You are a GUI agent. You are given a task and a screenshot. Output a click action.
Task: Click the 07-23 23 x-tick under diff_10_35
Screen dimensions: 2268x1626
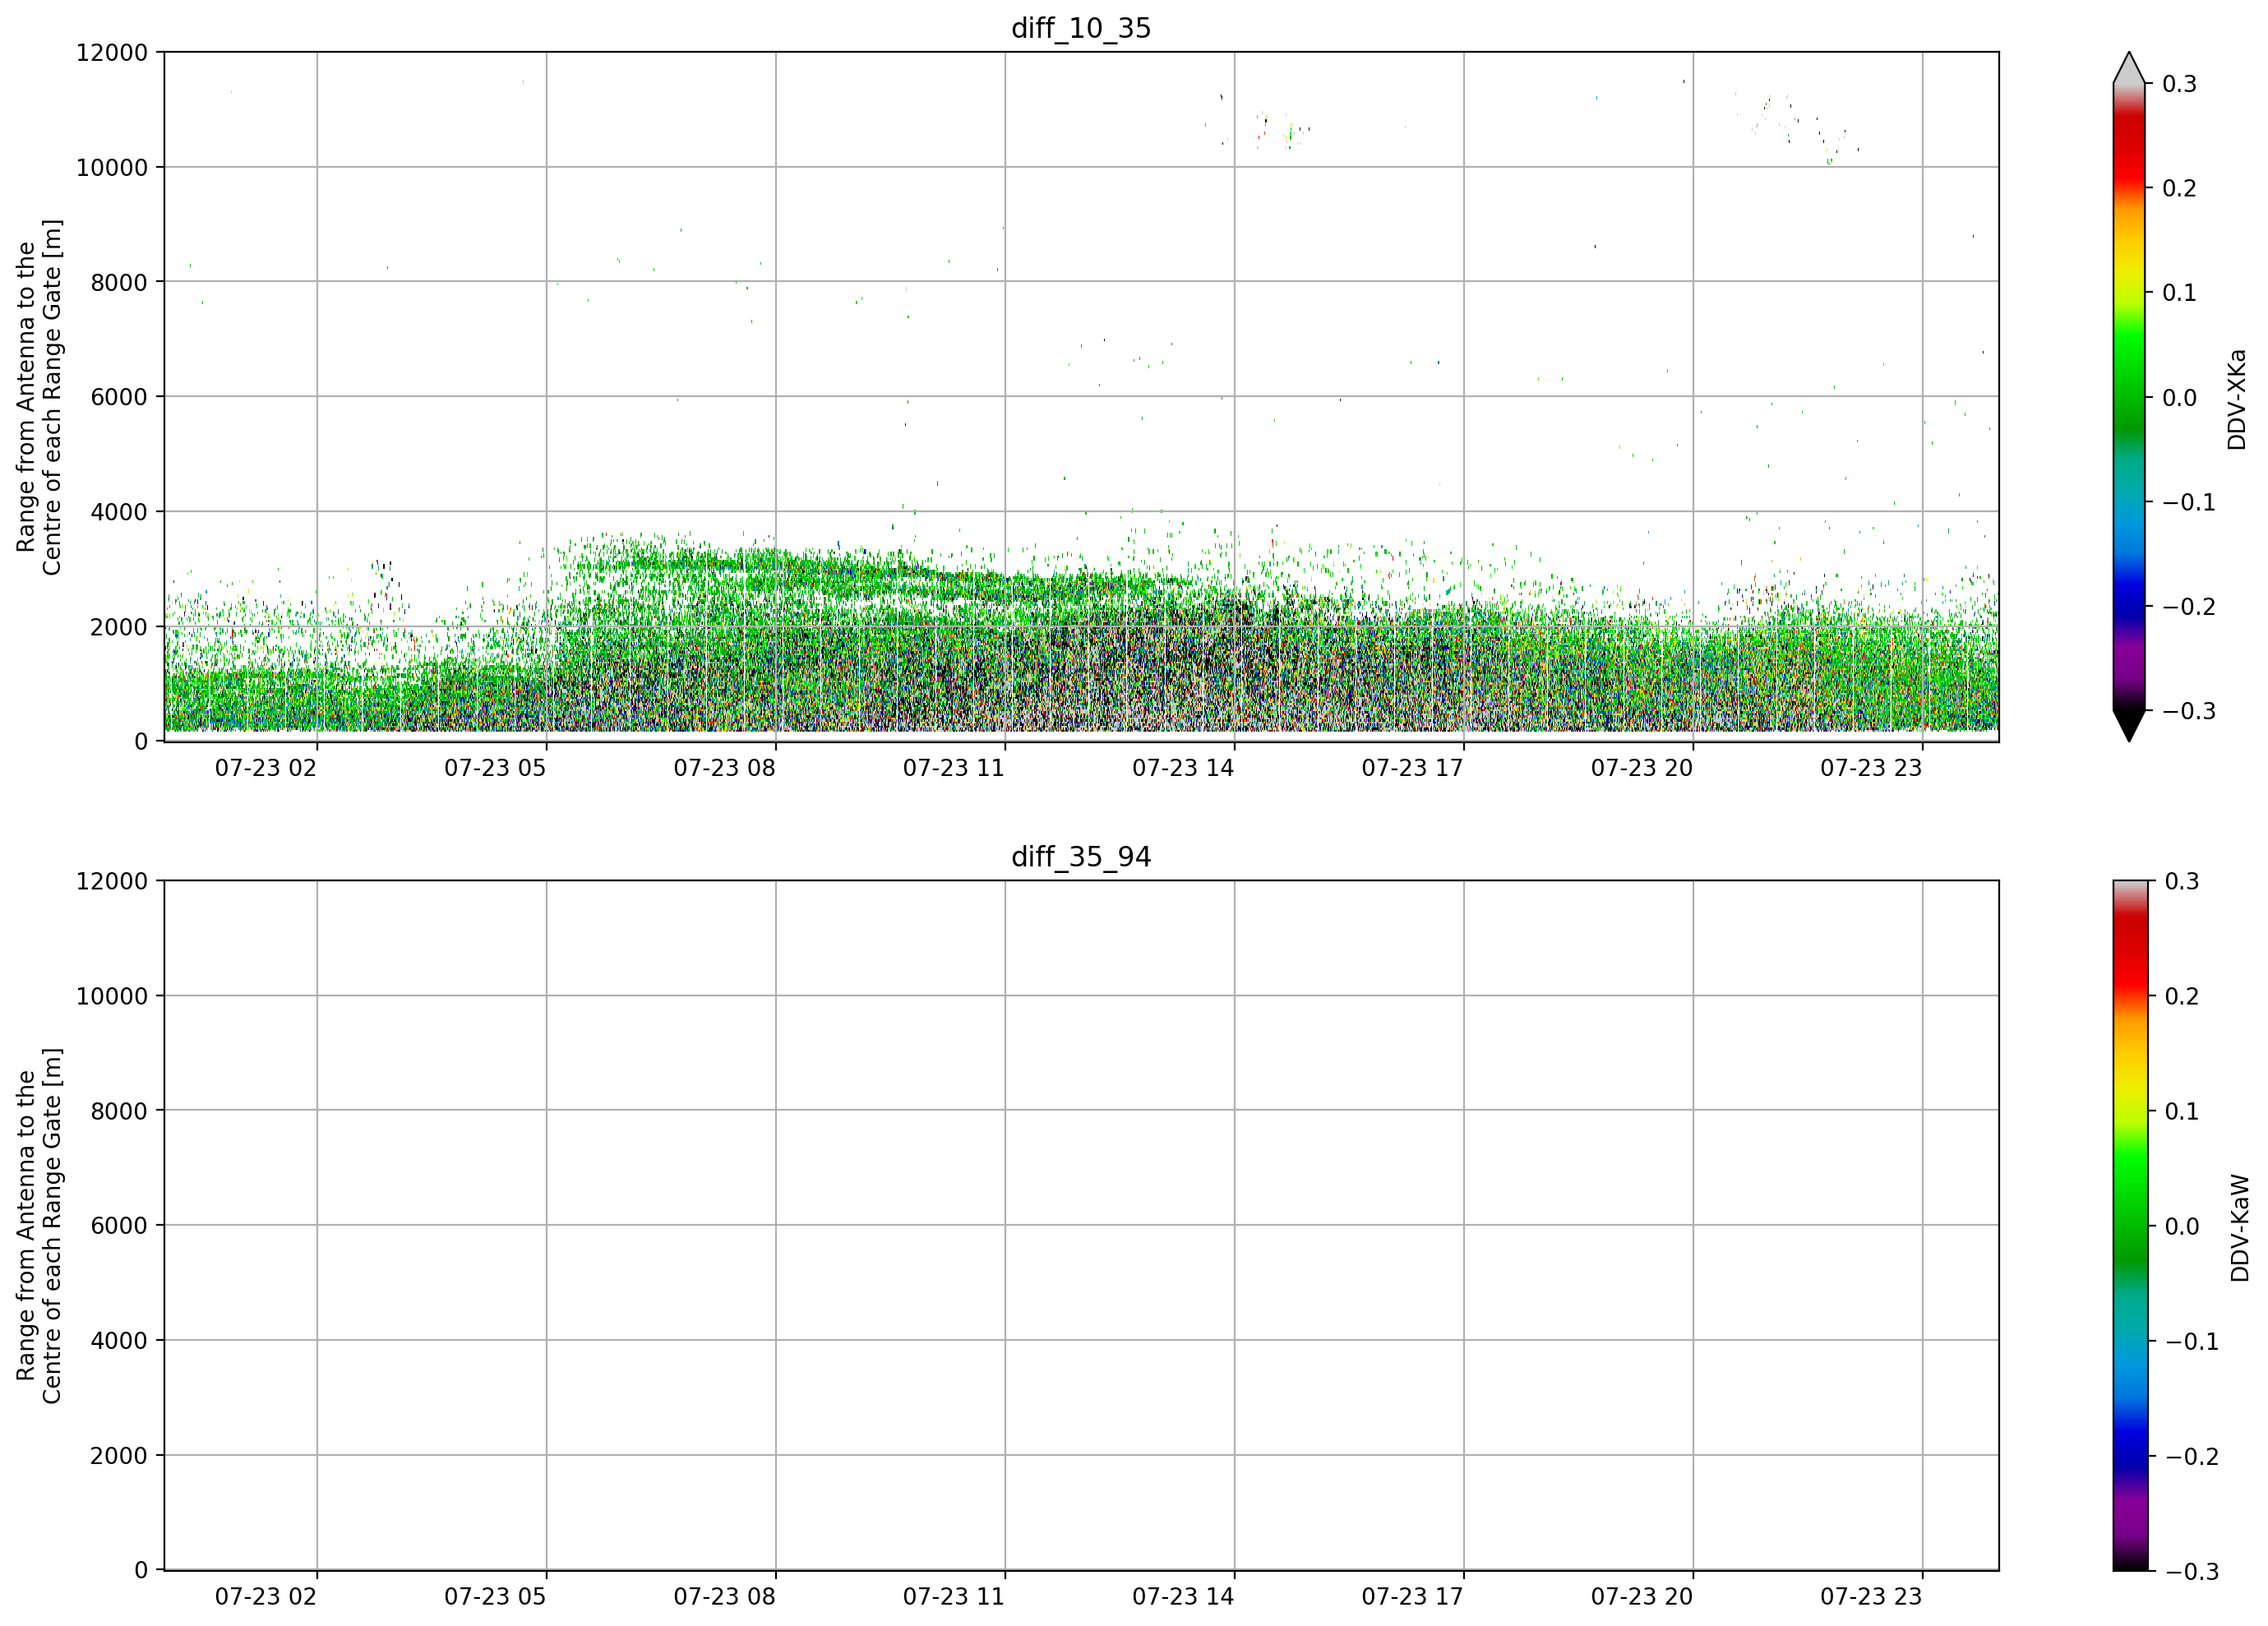[1871, 768]
